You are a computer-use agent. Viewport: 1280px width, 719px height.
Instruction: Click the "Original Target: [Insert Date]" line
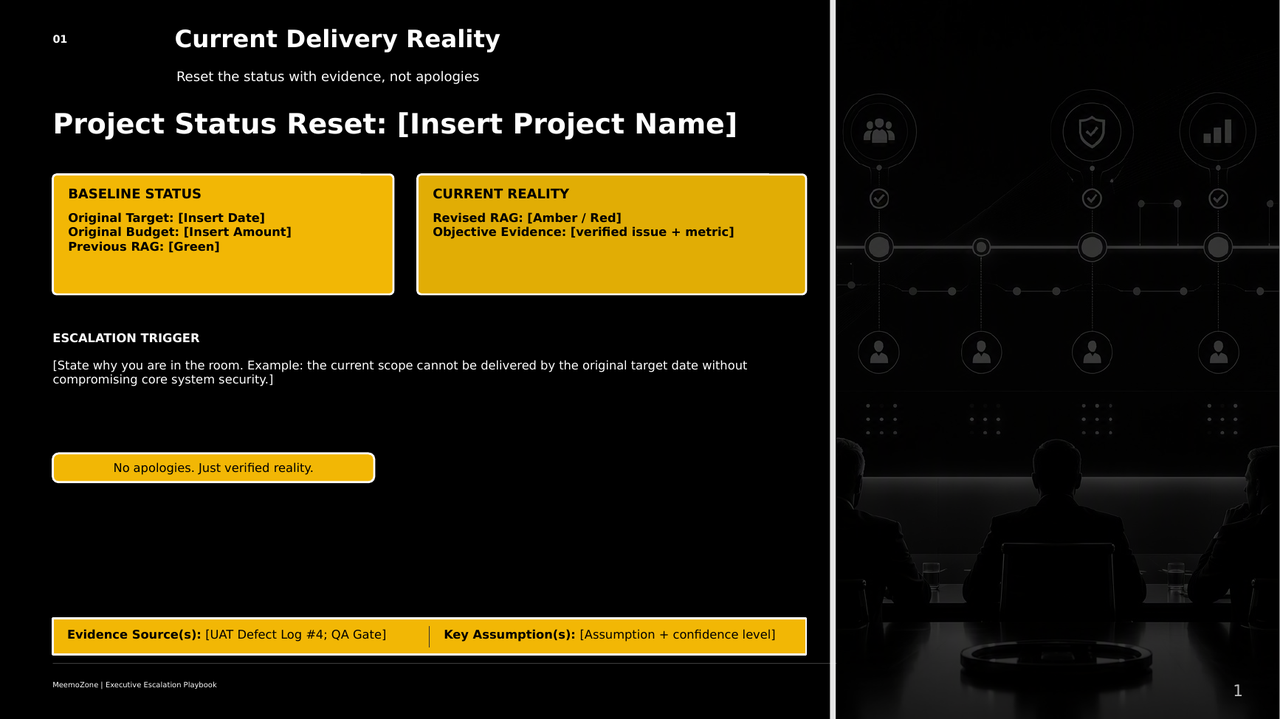(x=166, y=218)
